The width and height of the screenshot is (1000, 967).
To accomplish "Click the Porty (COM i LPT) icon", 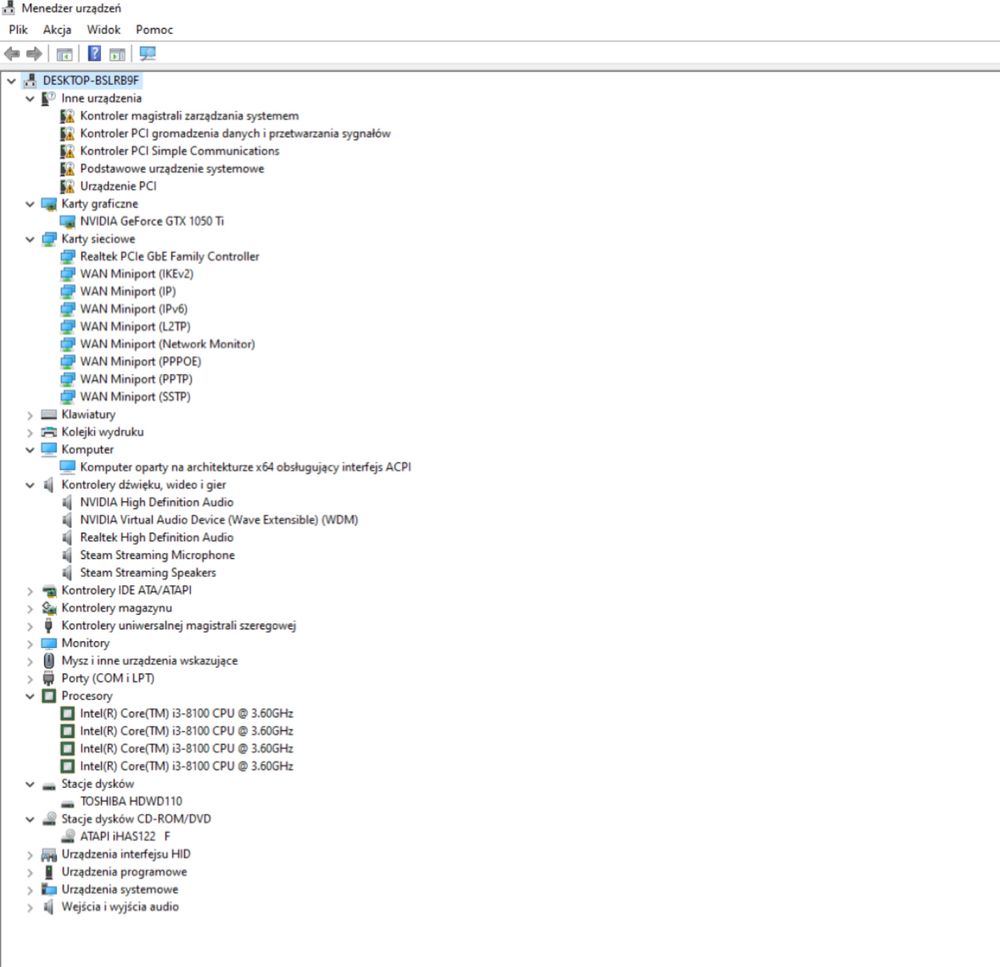I will coord(48,678).
